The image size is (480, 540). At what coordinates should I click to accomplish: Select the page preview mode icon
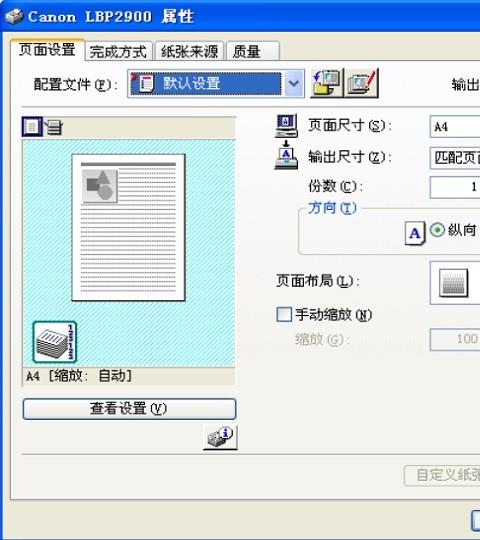(32, 126)
